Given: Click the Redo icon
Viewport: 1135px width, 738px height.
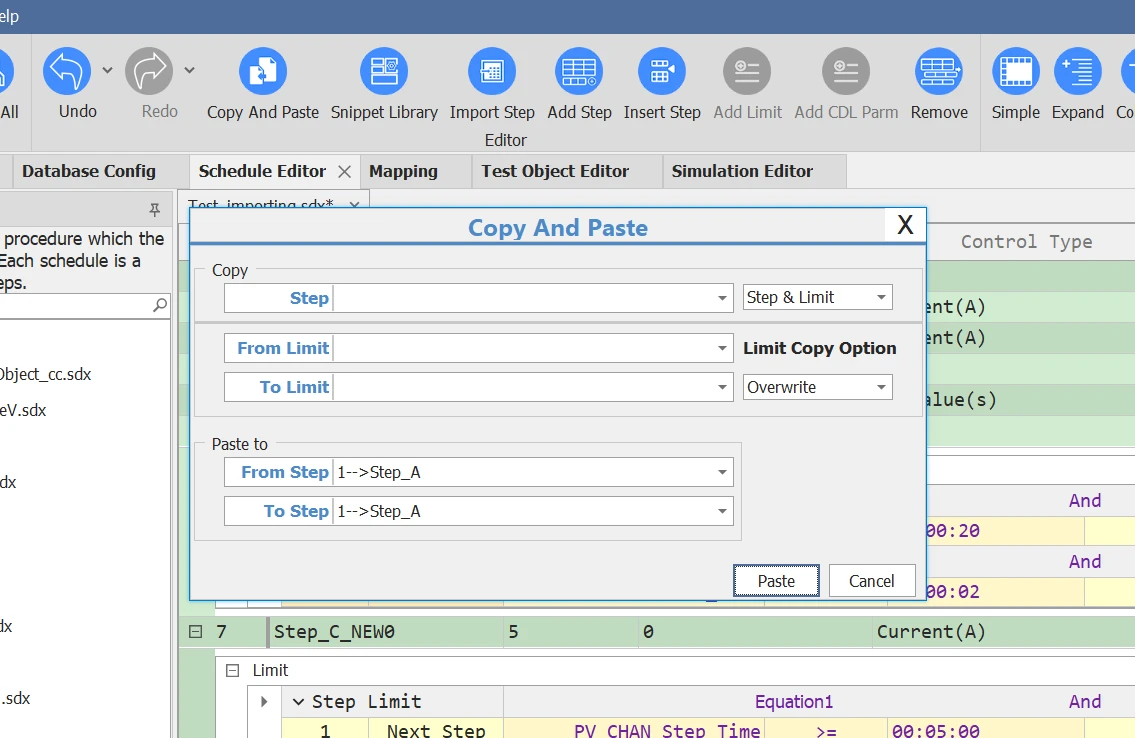Looking at the screenshot, I should (149, 71).
